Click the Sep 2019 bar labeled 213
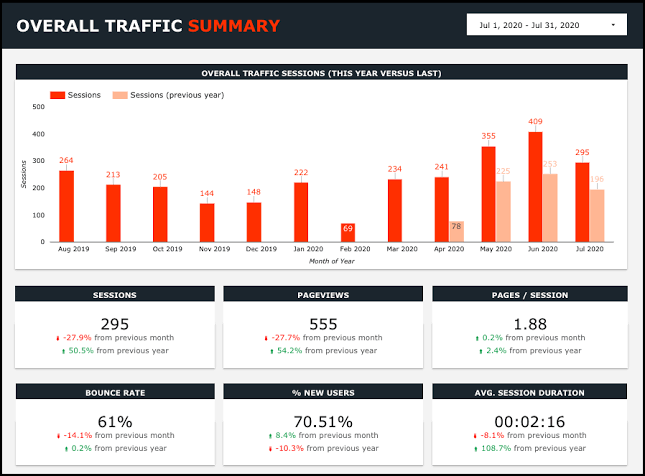This screenshot has height=476, width=645. (x=113, y=213)
